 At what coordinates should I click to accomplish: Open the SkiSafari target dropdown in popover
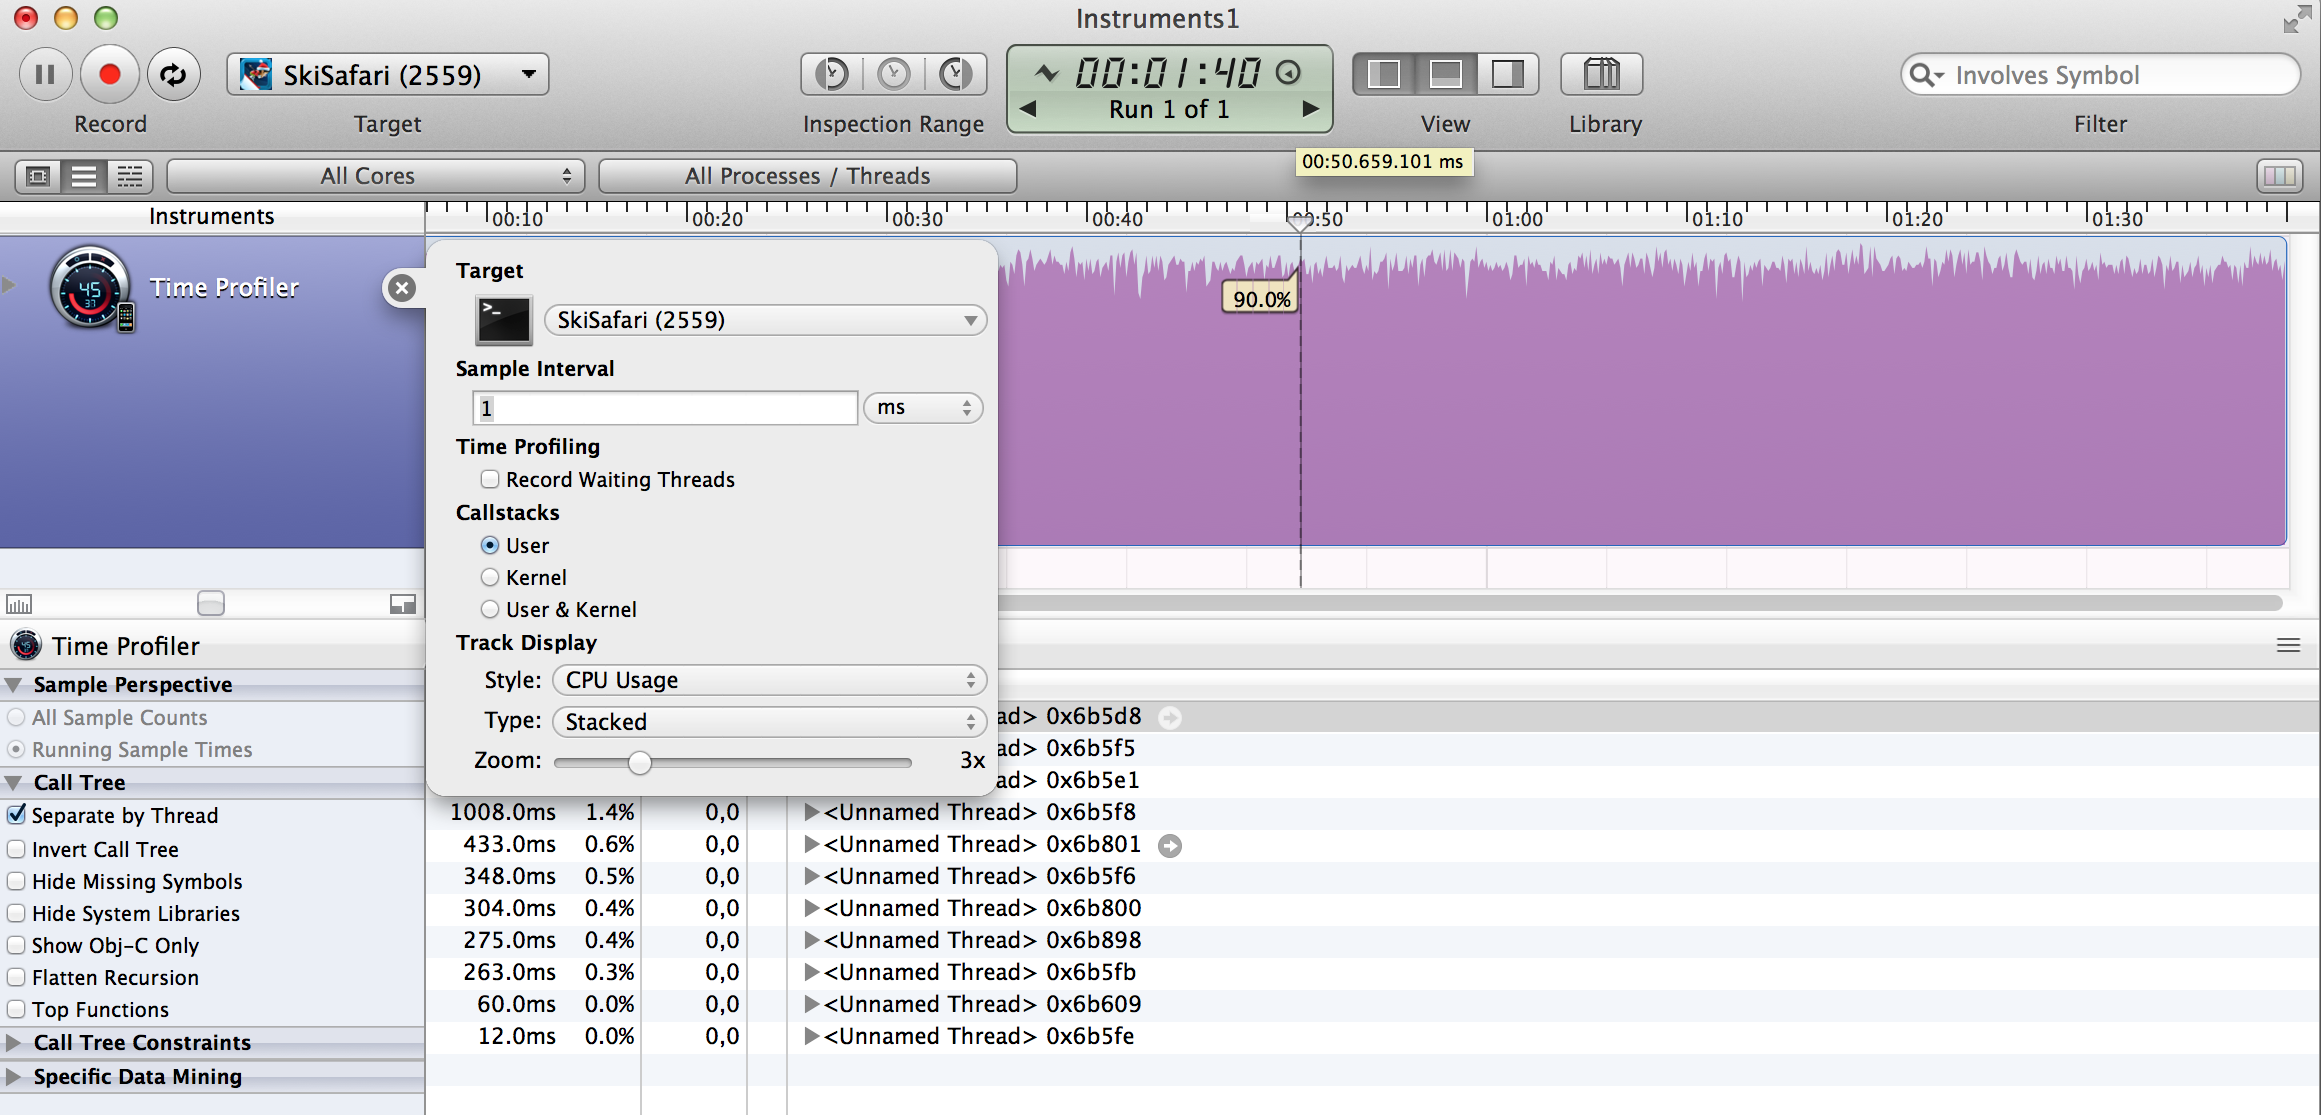(765, 320)
